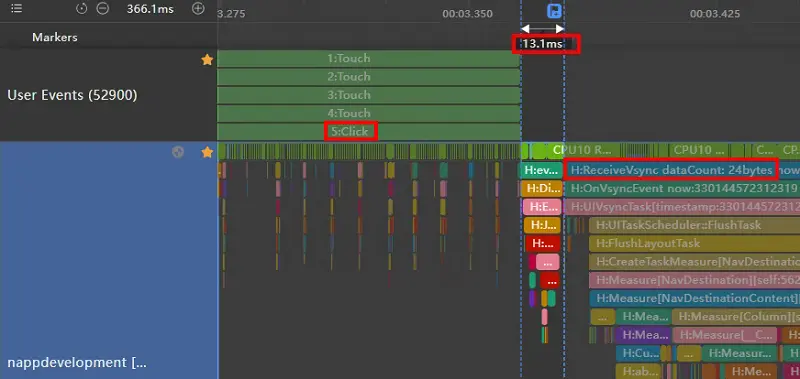Select the H:ab... yellow slice
Screen dimensions: 800x379
[x=638, y=371]
